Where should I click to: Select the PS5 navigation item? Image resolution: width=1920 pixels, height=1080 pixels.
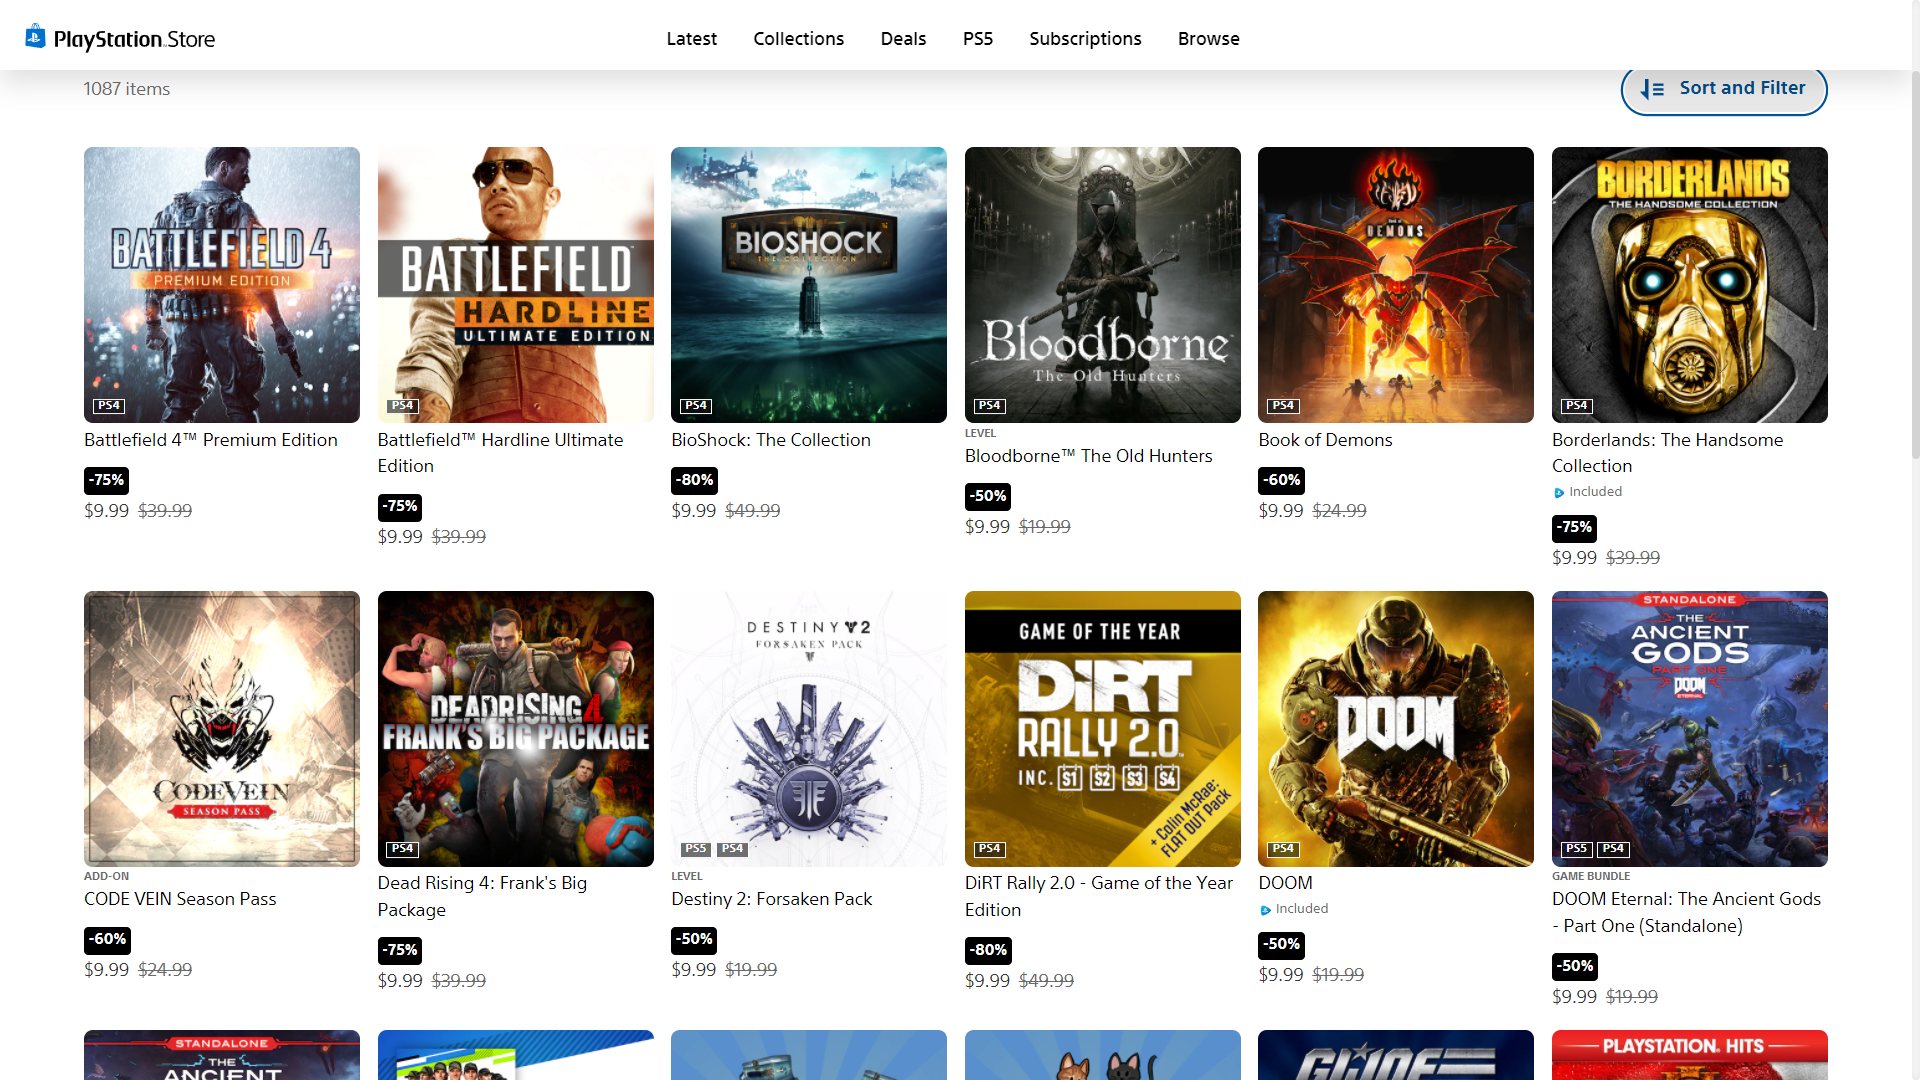[977, 39]
